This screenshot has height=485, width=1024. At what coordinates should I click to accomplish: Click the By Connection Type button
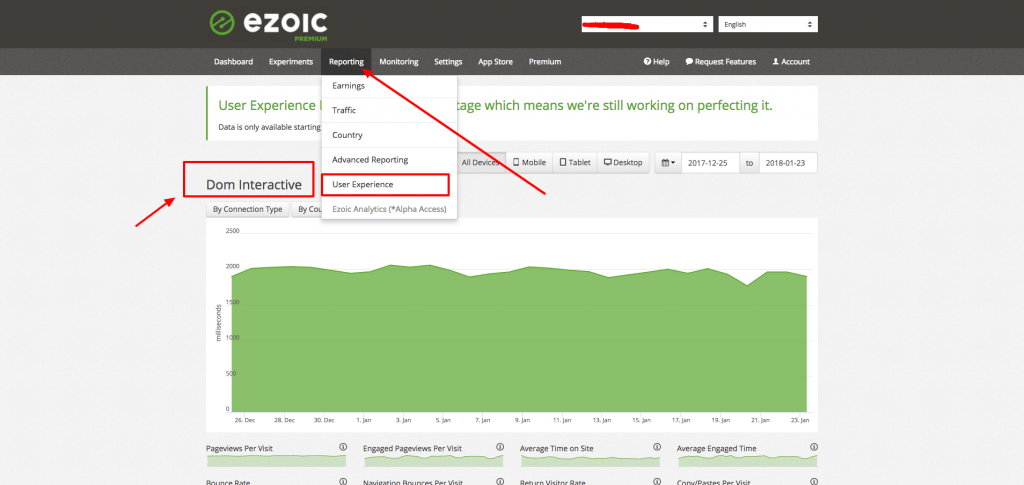coord(248,210)
